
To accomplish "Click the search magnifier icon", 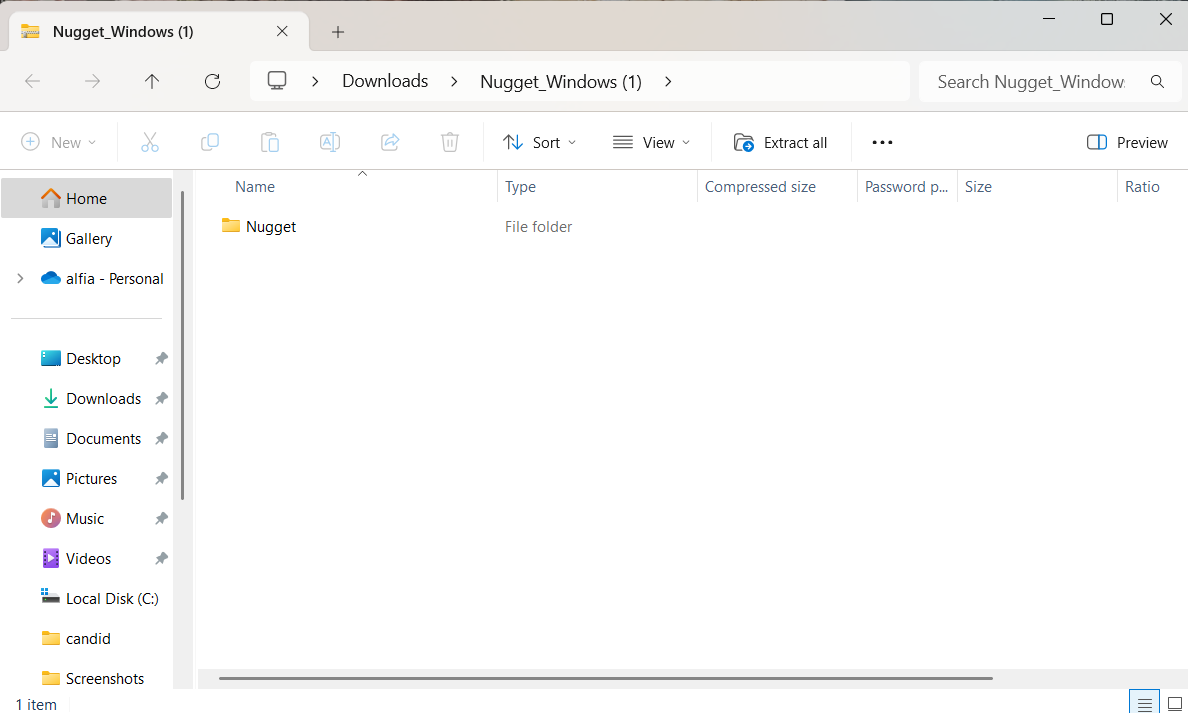I will (1157, 81).
